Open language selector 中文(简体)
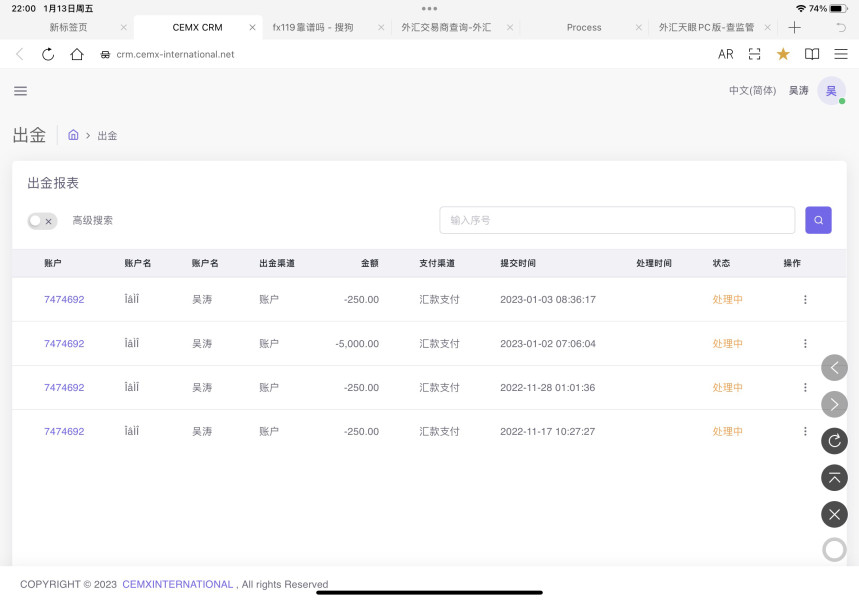The width and height of the screenshot is (859, 600). coord(752,91)
